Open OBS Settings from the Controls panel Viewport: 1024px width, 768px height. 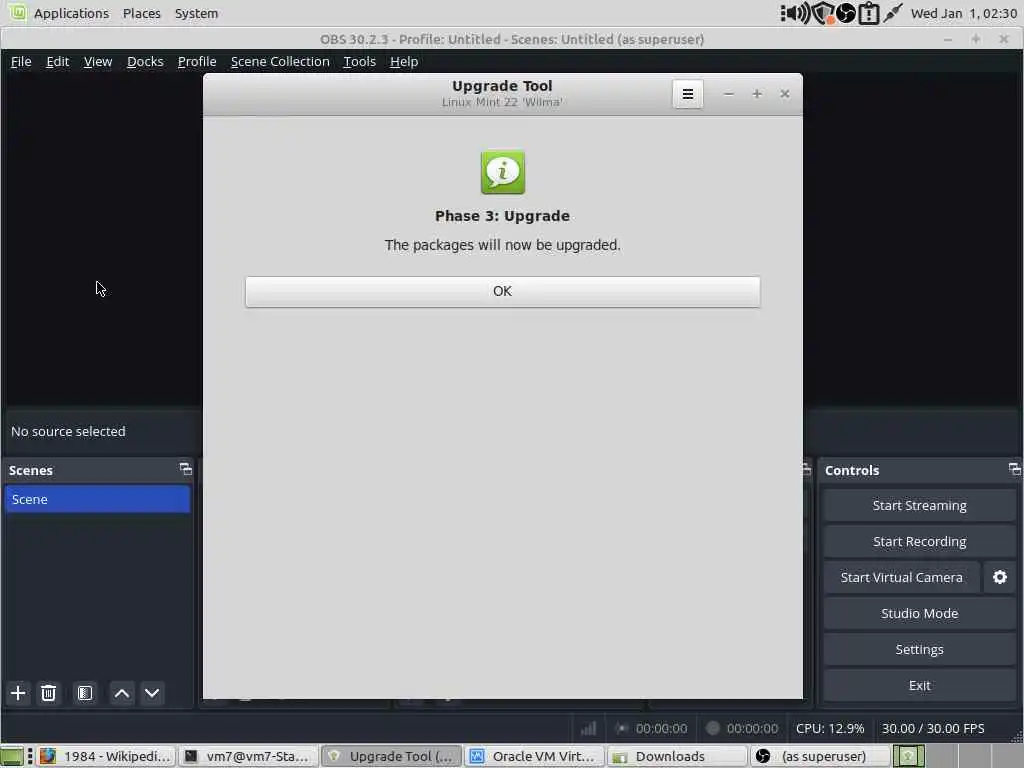coord(920,649)
